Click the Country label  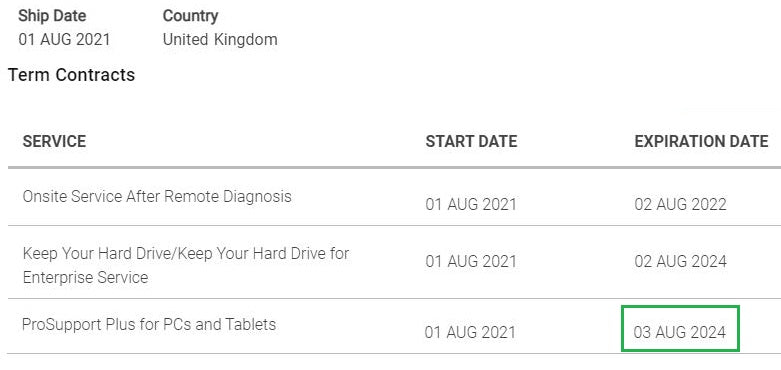pos(190,16)
